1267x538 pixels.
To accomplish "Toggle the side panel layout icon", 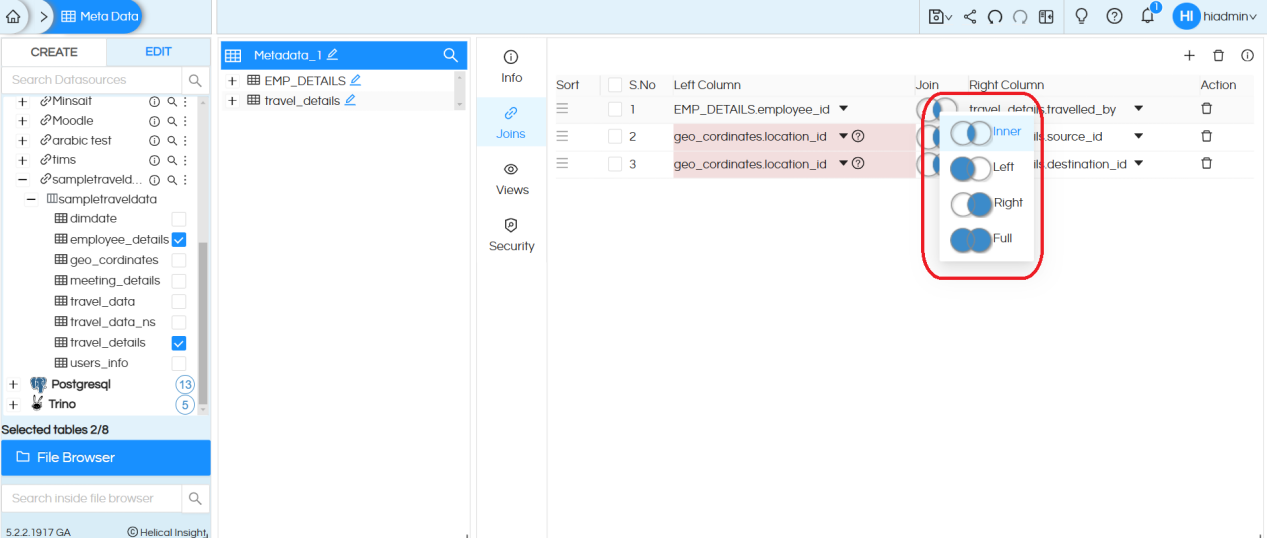I will coord(1046,16).
